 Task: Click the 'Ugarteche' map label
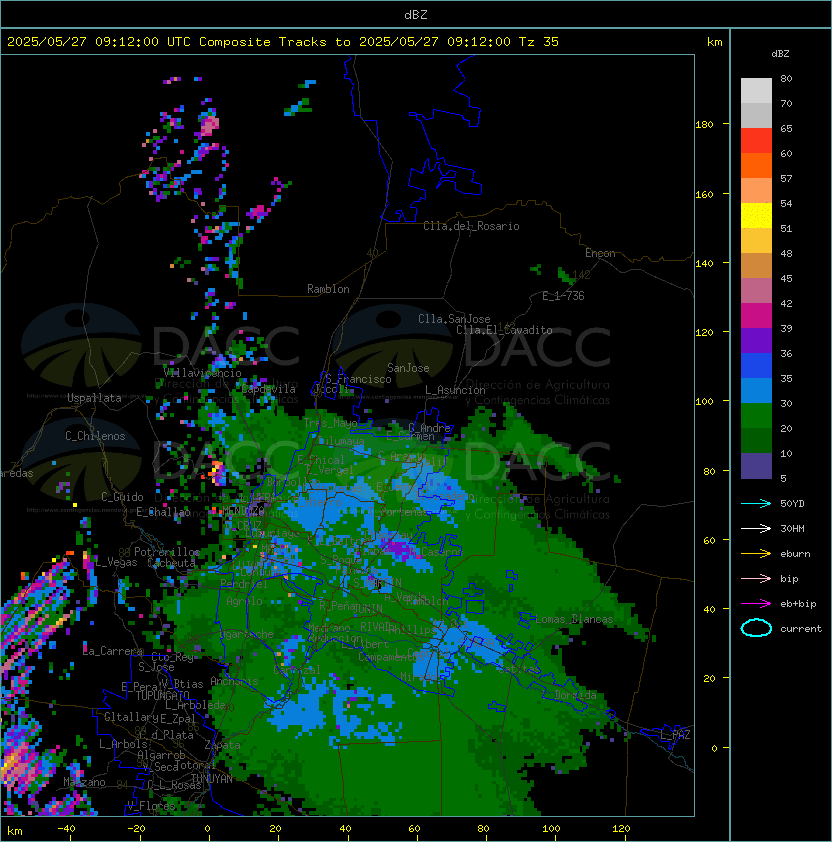click(x=247, y=635)
